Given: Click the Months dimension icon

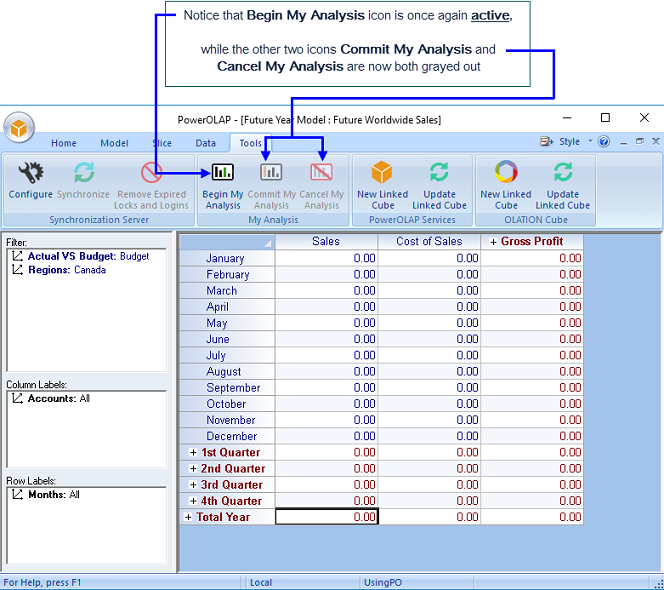Looking at the screenshot, I should [17, 495].
